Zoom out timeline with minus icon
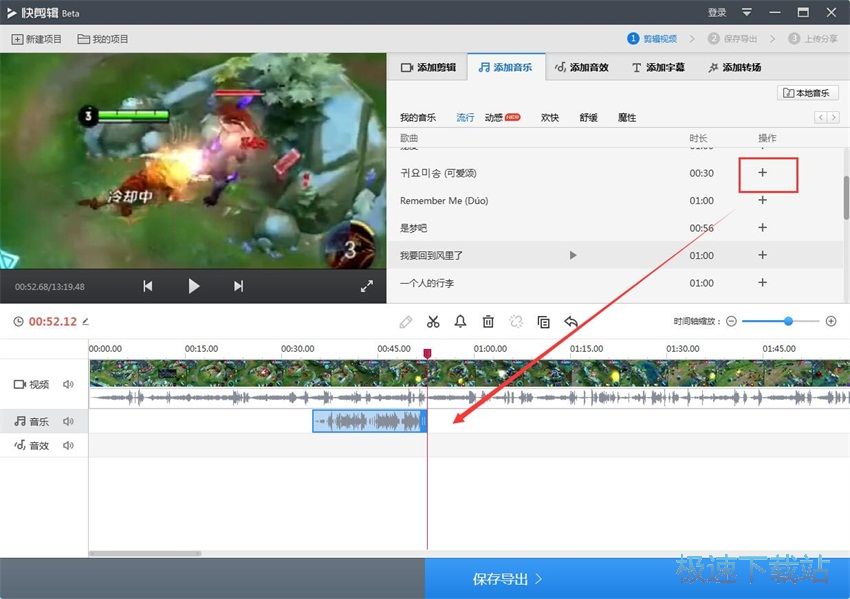The height and width of the screenshot is (599, 850). [x=731, y=321]
